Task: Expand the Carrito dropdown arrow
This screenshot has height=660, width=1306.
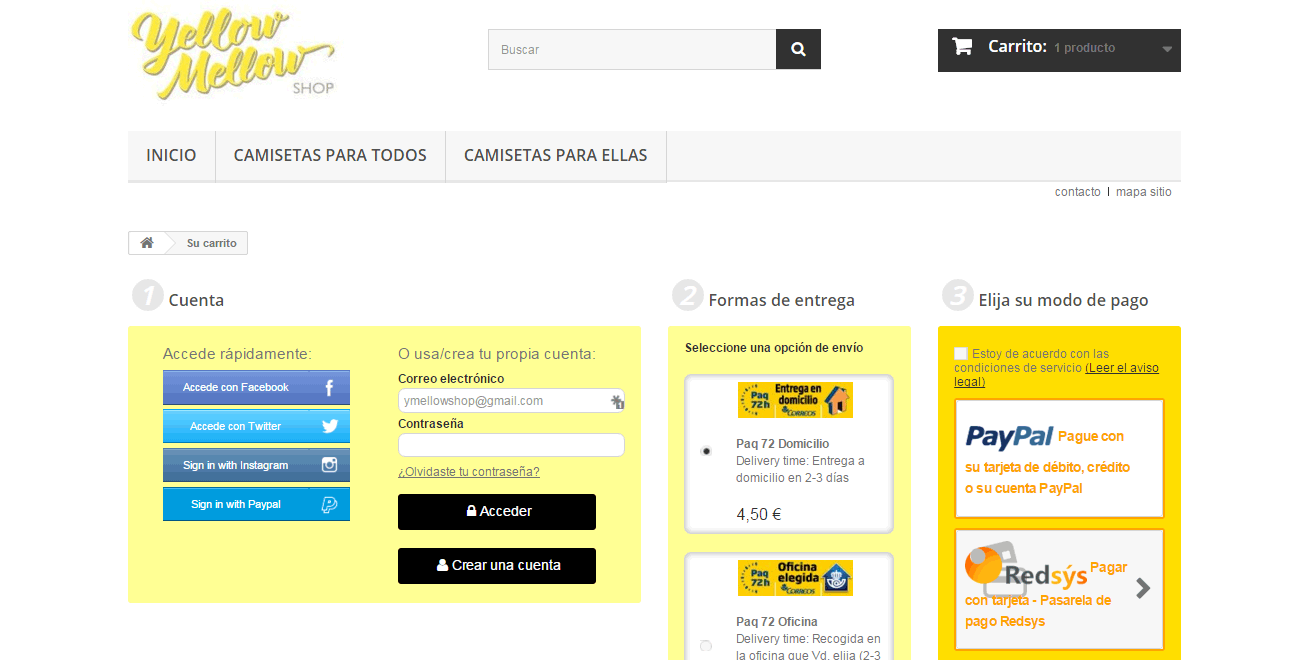Action: pyautogui.click(x=1167, y=49)
